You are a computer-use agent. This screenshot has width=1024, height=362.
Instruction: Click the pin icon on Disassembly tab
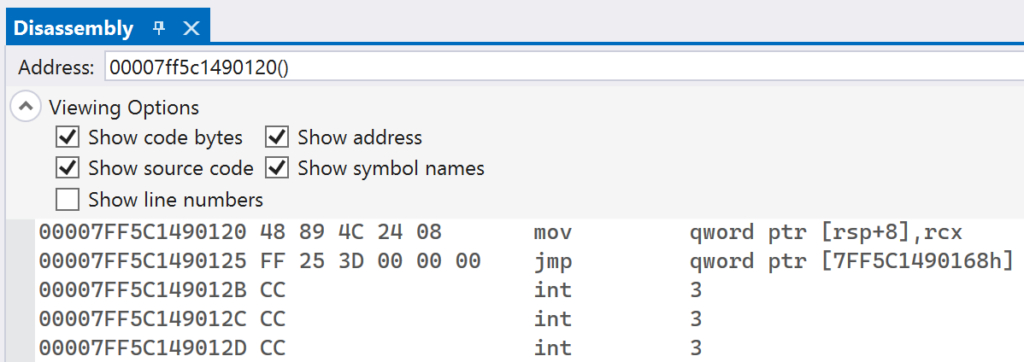(x=159, y=28)
